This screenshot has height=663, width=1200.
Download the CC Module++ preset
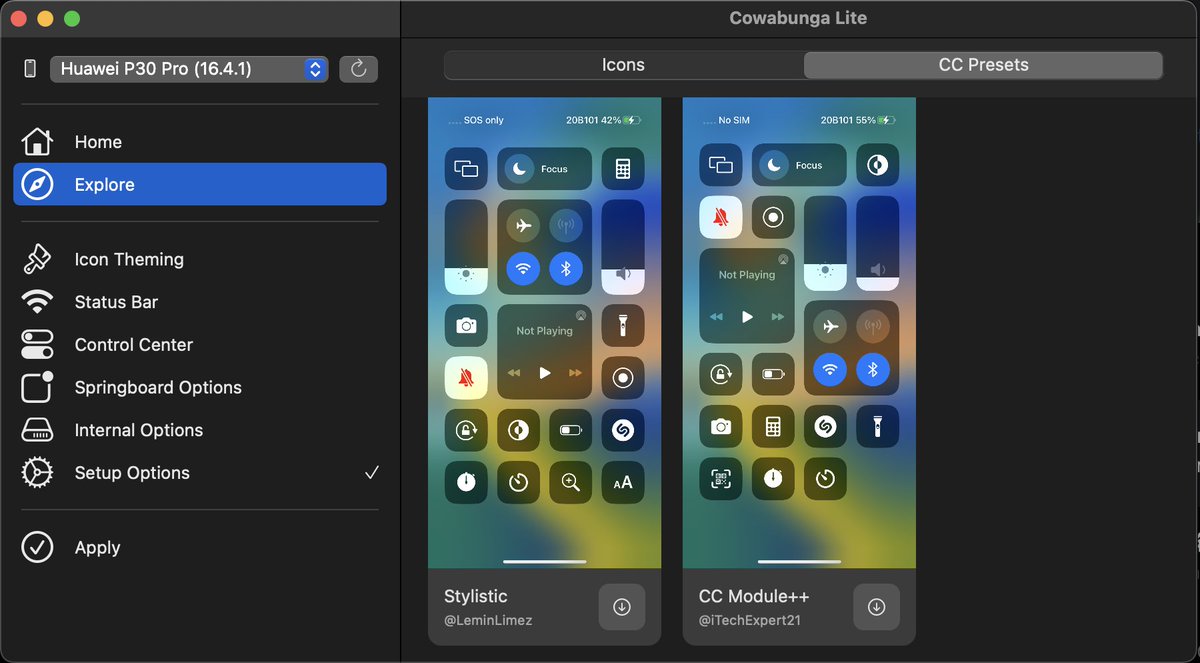coord(877,607)
